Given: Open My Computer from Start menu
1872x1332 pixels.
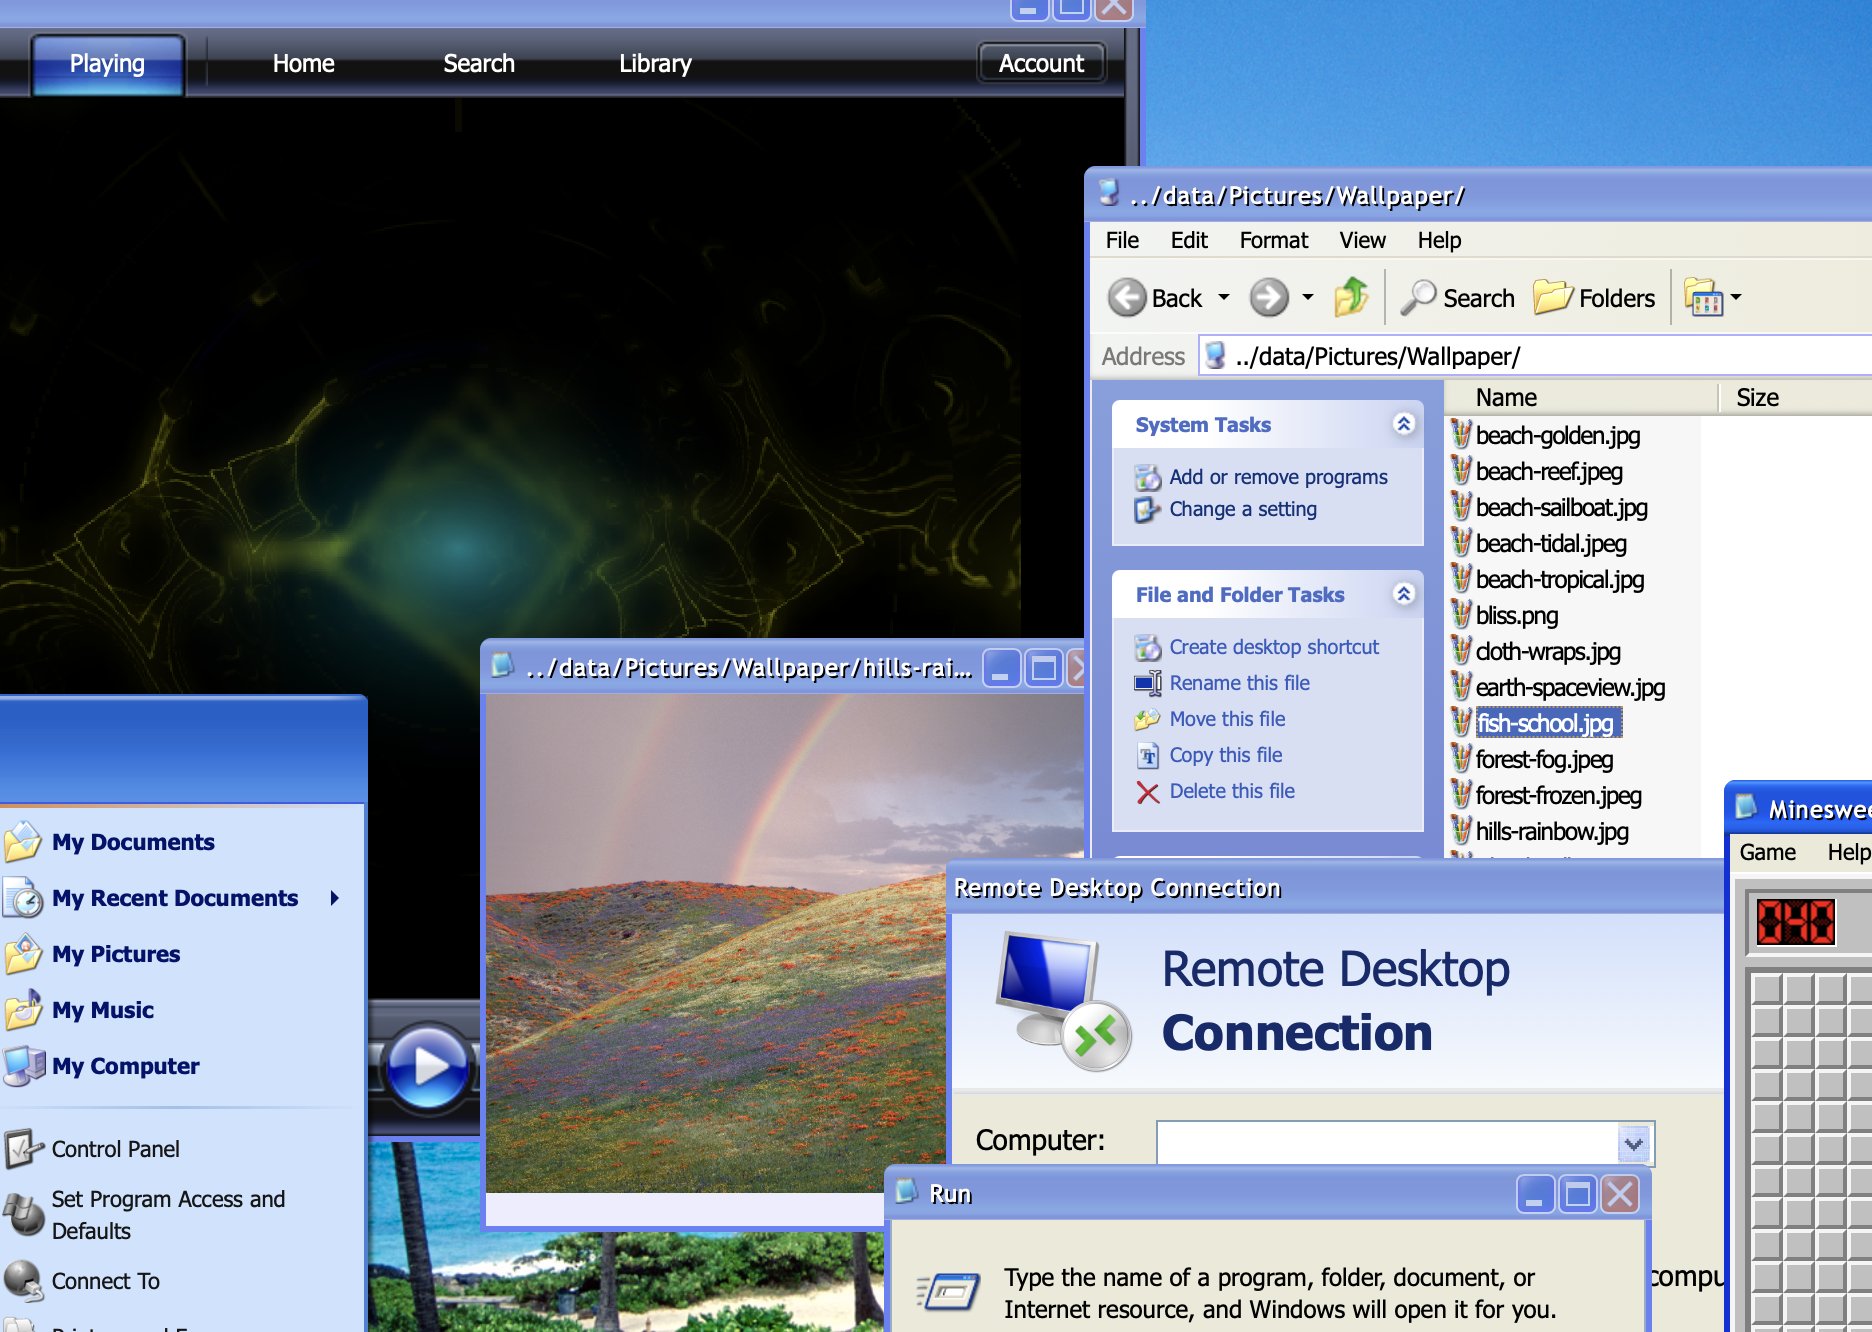Looking at the screenshot, I should click(x=125, y=1066).
